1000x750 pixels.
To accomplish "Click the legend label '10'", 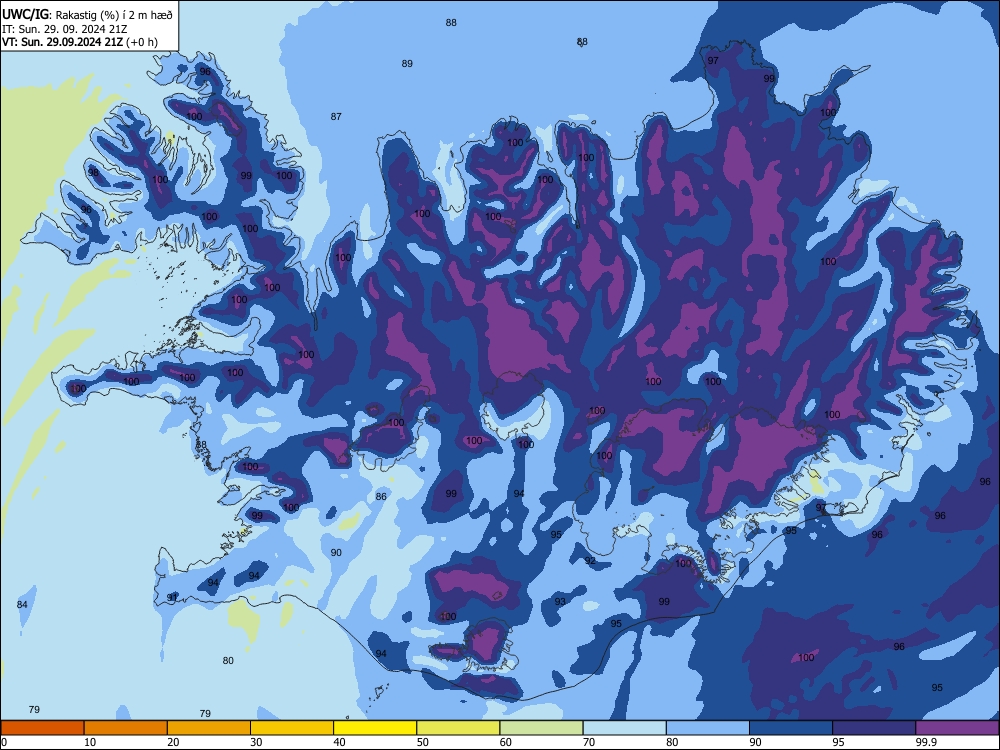I will tap(90, 742).
